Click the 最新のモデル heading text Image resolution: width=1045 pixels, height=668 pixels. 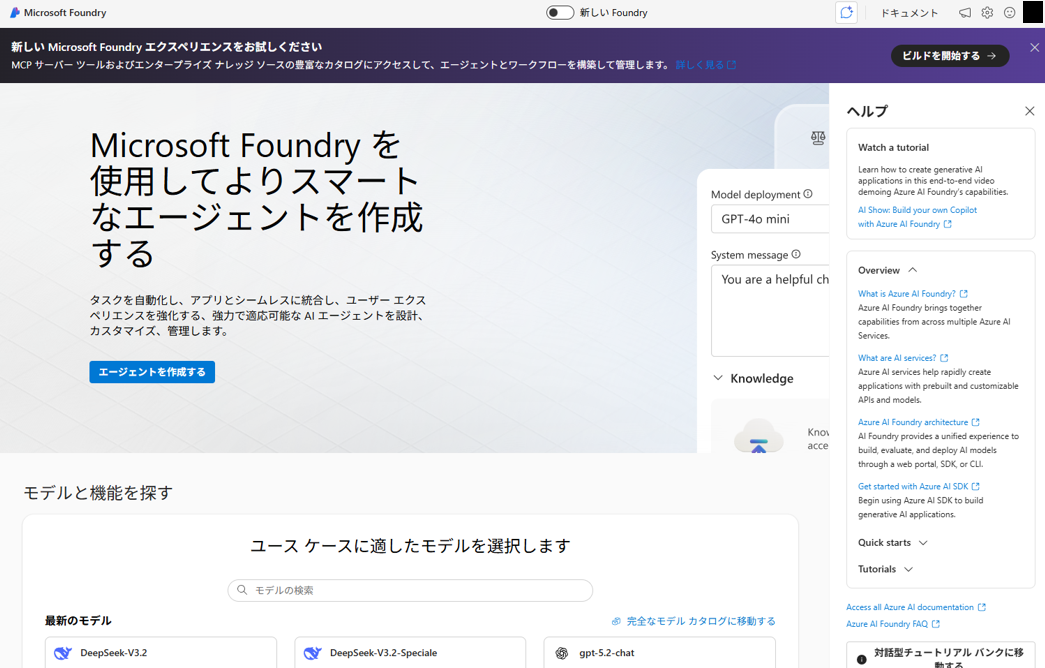tap(78, 621)
